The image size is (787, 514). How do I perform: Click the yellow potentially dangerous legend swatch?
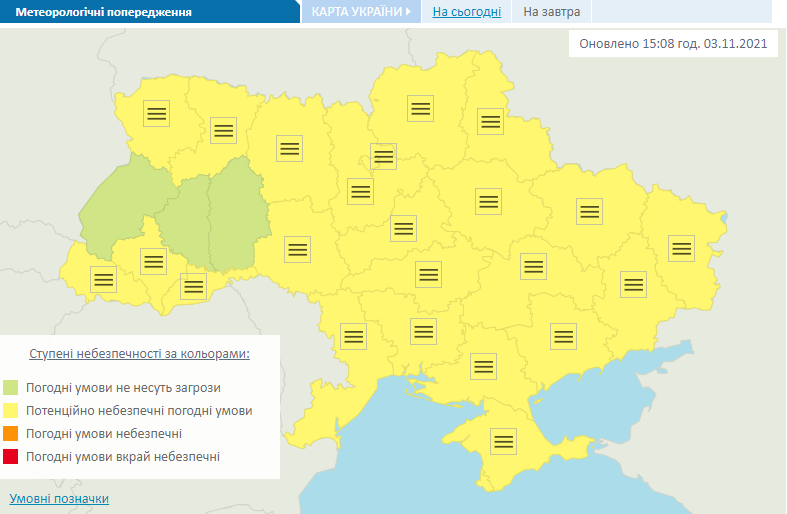click(11, 411)
